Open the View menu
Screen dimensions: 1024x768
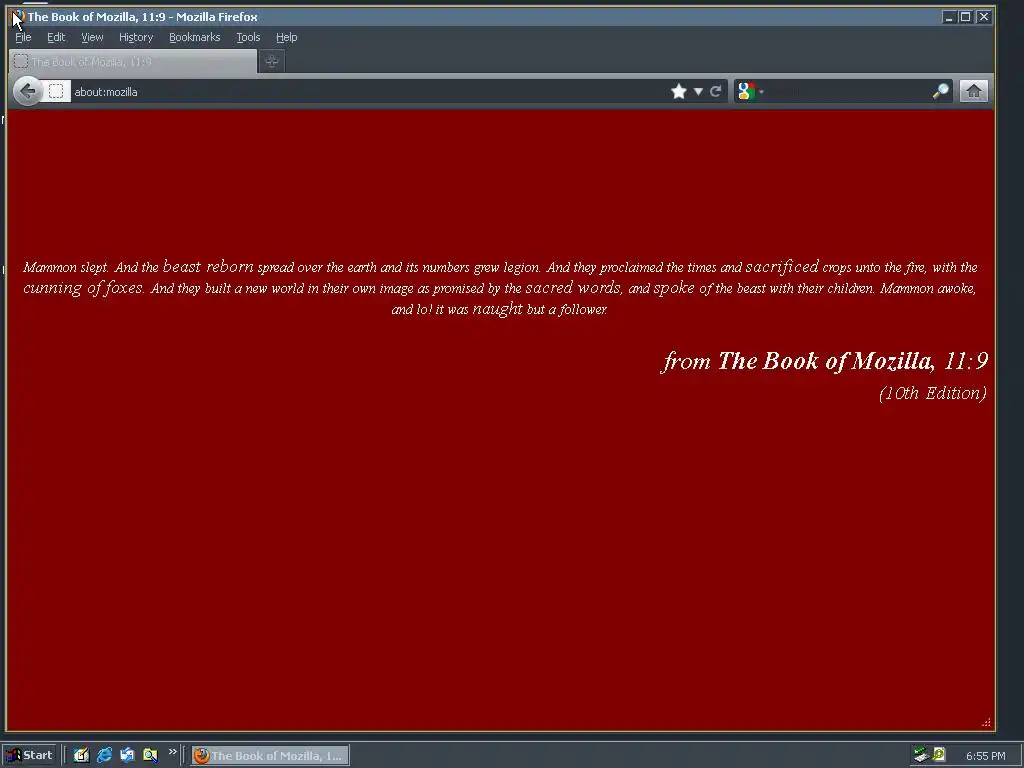92,37
